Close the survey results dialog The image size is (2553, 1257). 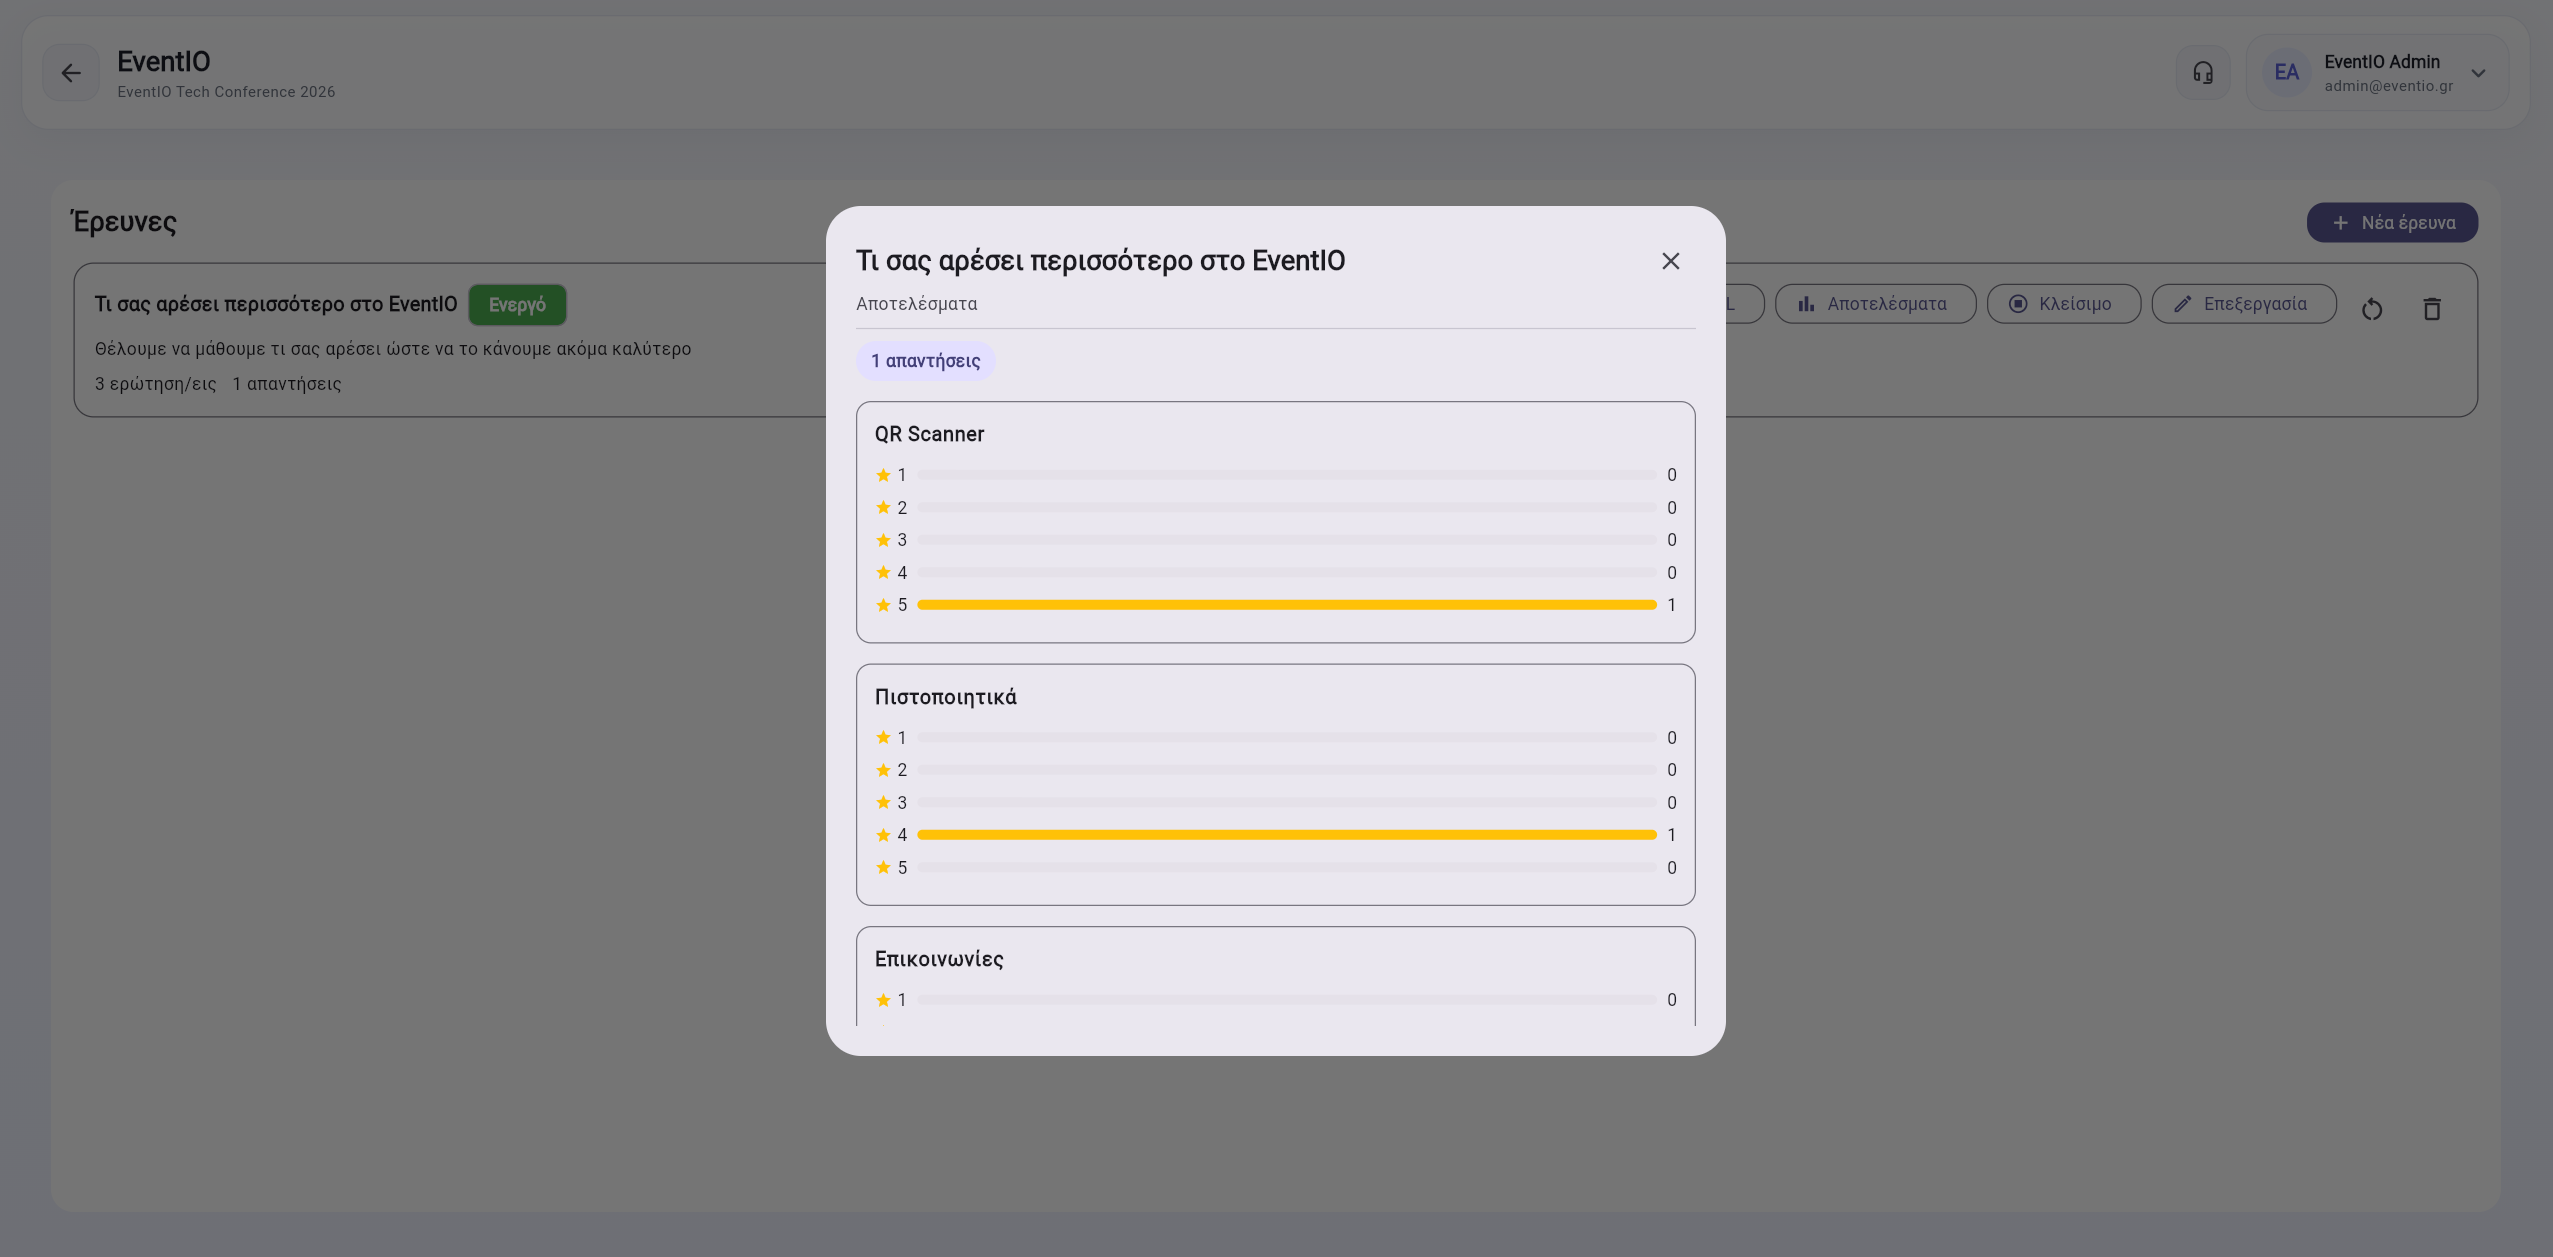pos(1670,261)
